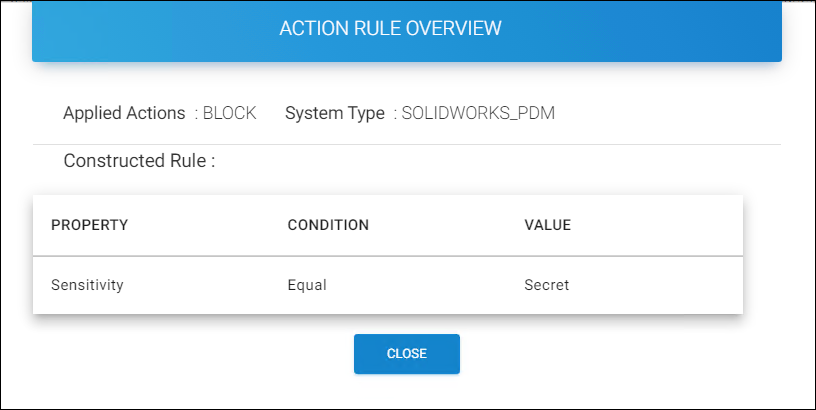Select the CONDITION column header
The width and height of the screenshot is (816, 410).
[328, 225]
